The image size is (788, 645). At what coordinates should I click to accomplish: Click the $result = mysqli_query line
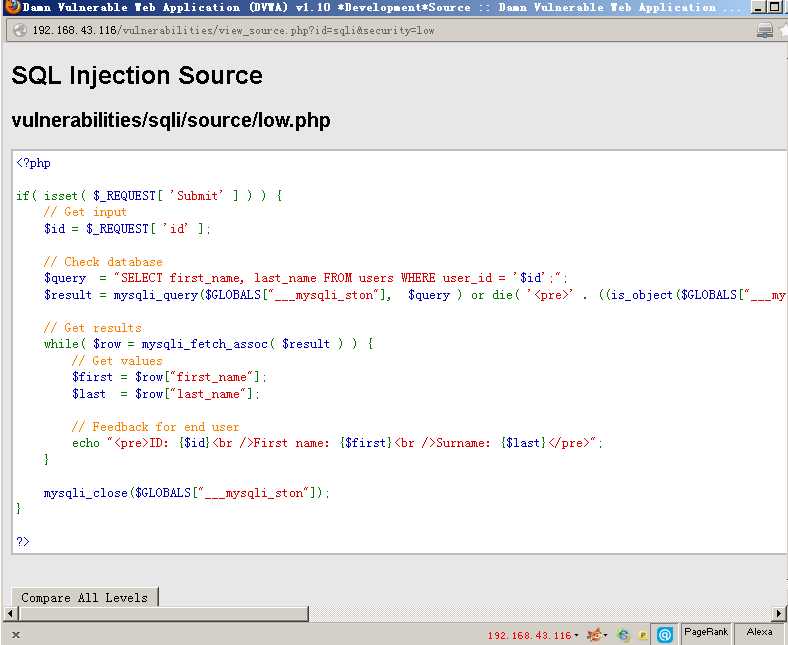point(415,295)
